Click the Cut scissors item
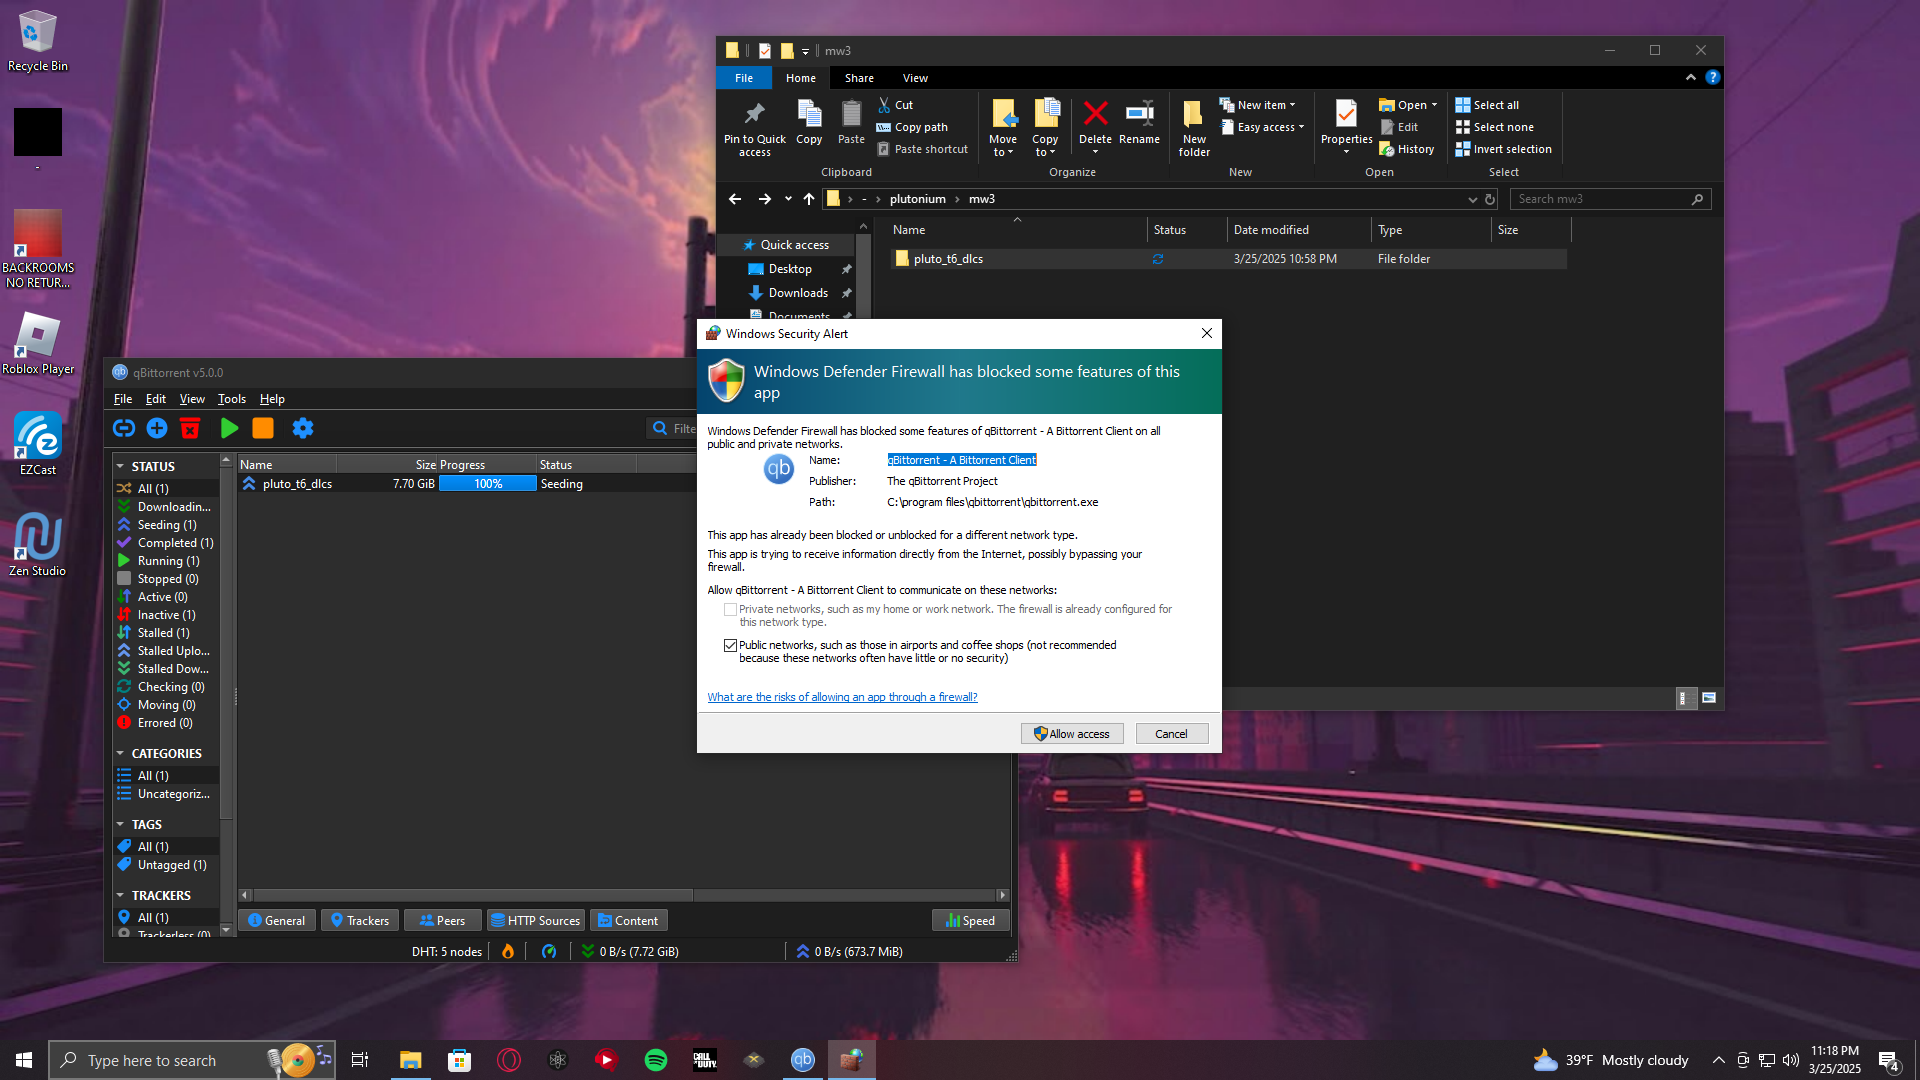This screenshot has height=1080, width=1920. click(x=895, y=105)
